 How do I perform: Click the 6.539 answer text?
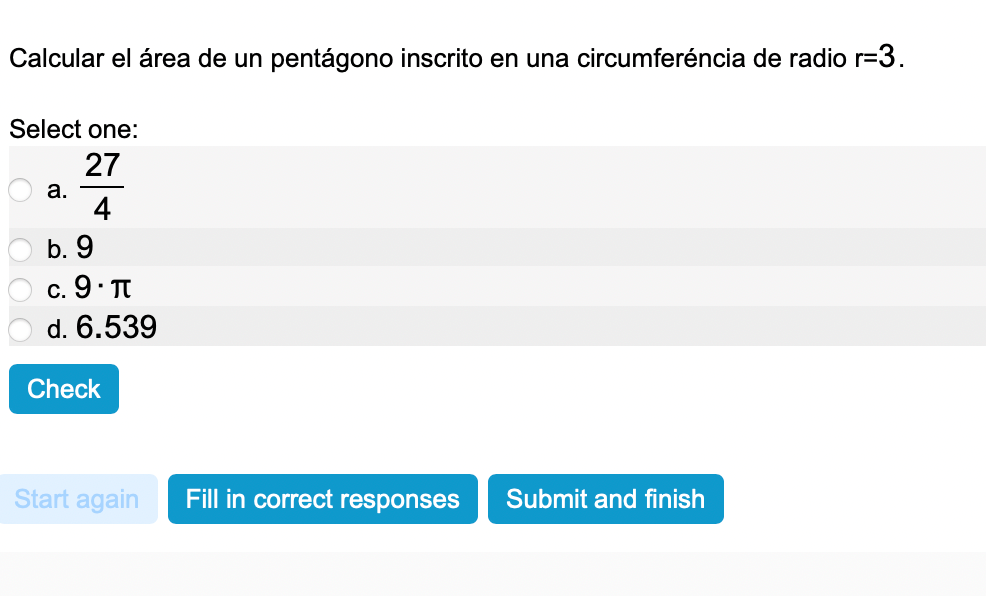[116, 328]
